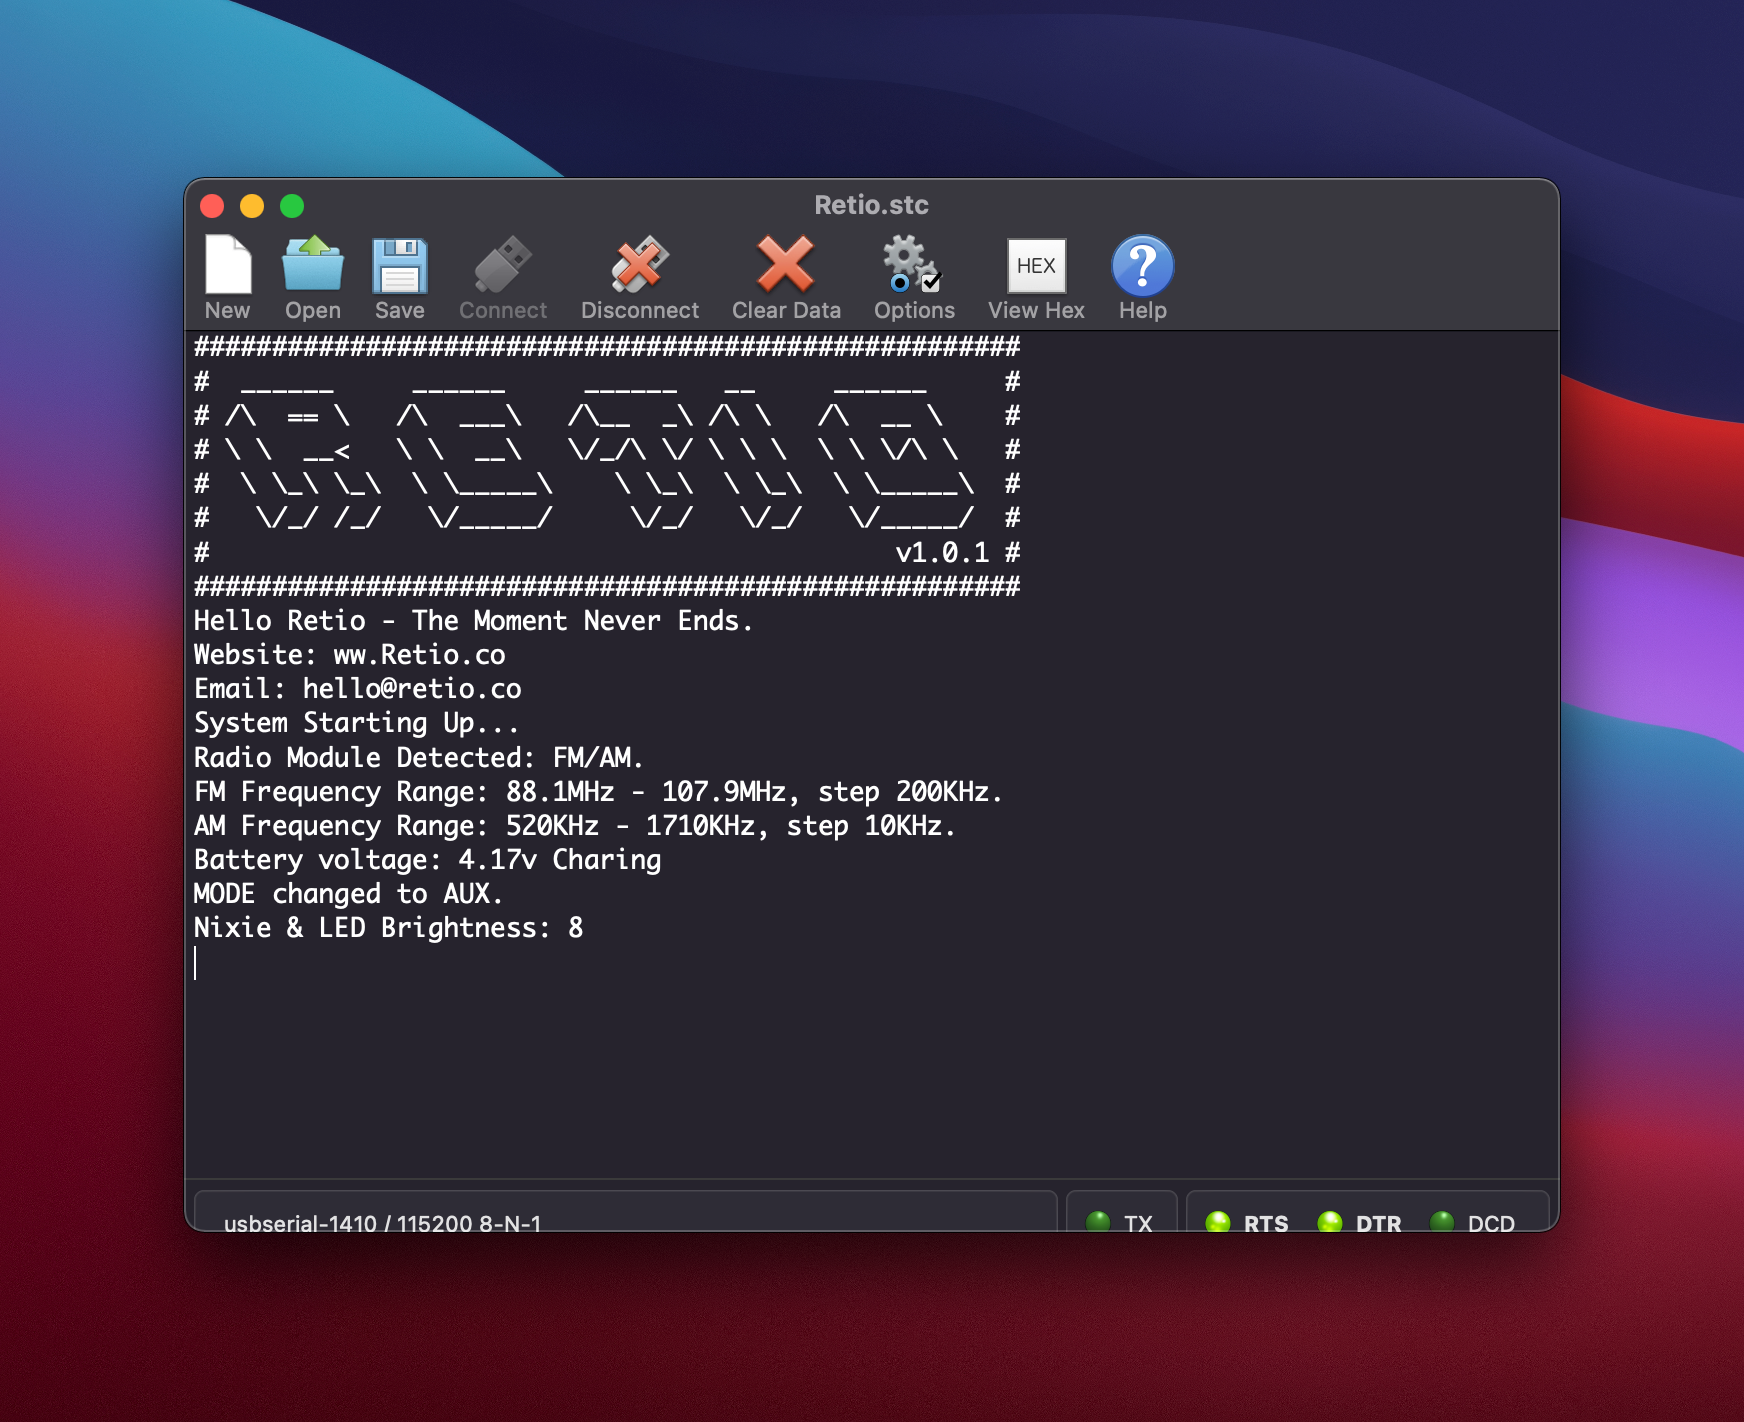Click 'Nixie & LED Brightness: 8' line
This screenshot has width=1744, height=1422.
coord(389,928)
